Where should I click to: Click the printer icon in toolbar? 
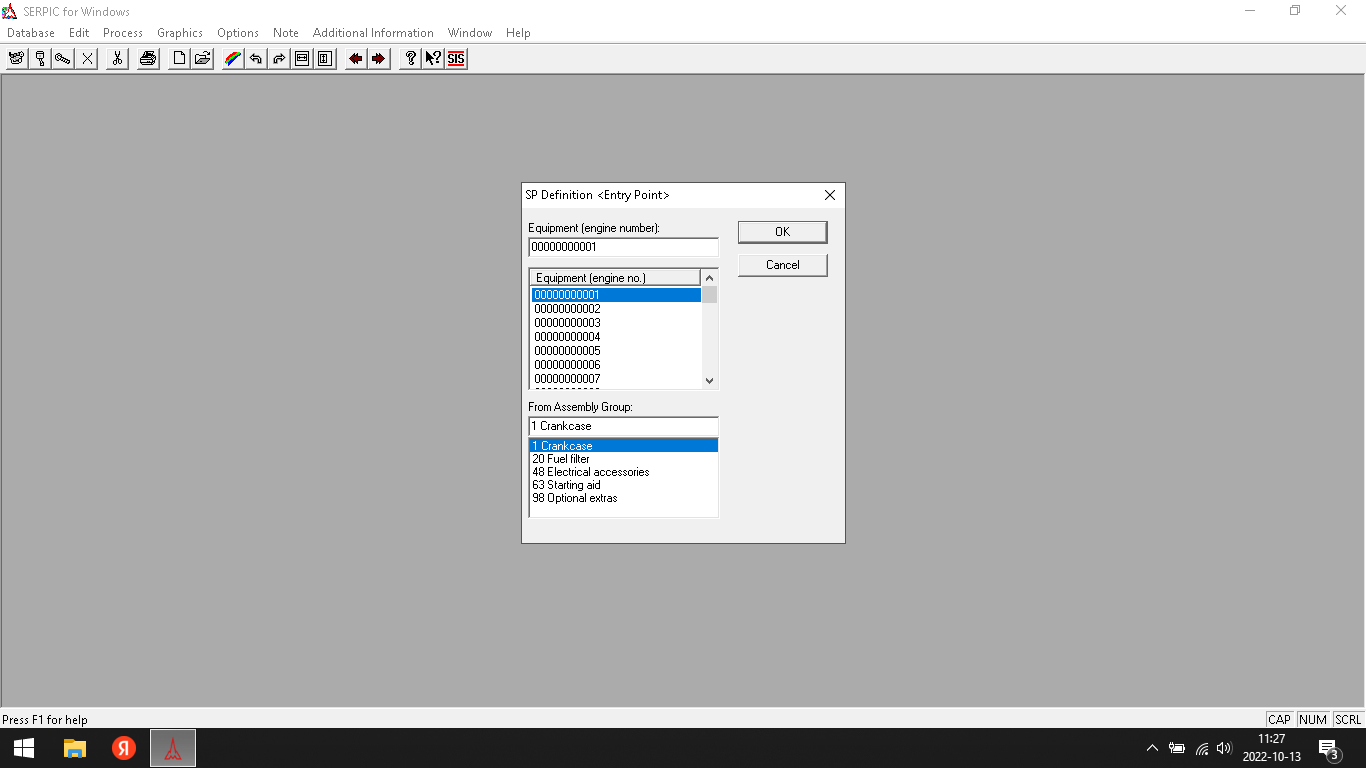pyautogui.click(x=148, y=59)
